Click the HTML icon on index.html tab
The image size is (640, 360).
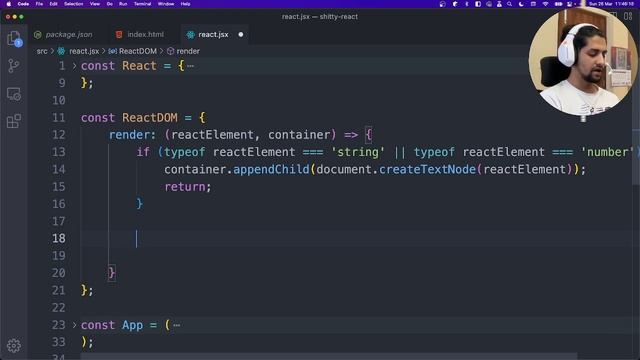(x=119, y=35)
